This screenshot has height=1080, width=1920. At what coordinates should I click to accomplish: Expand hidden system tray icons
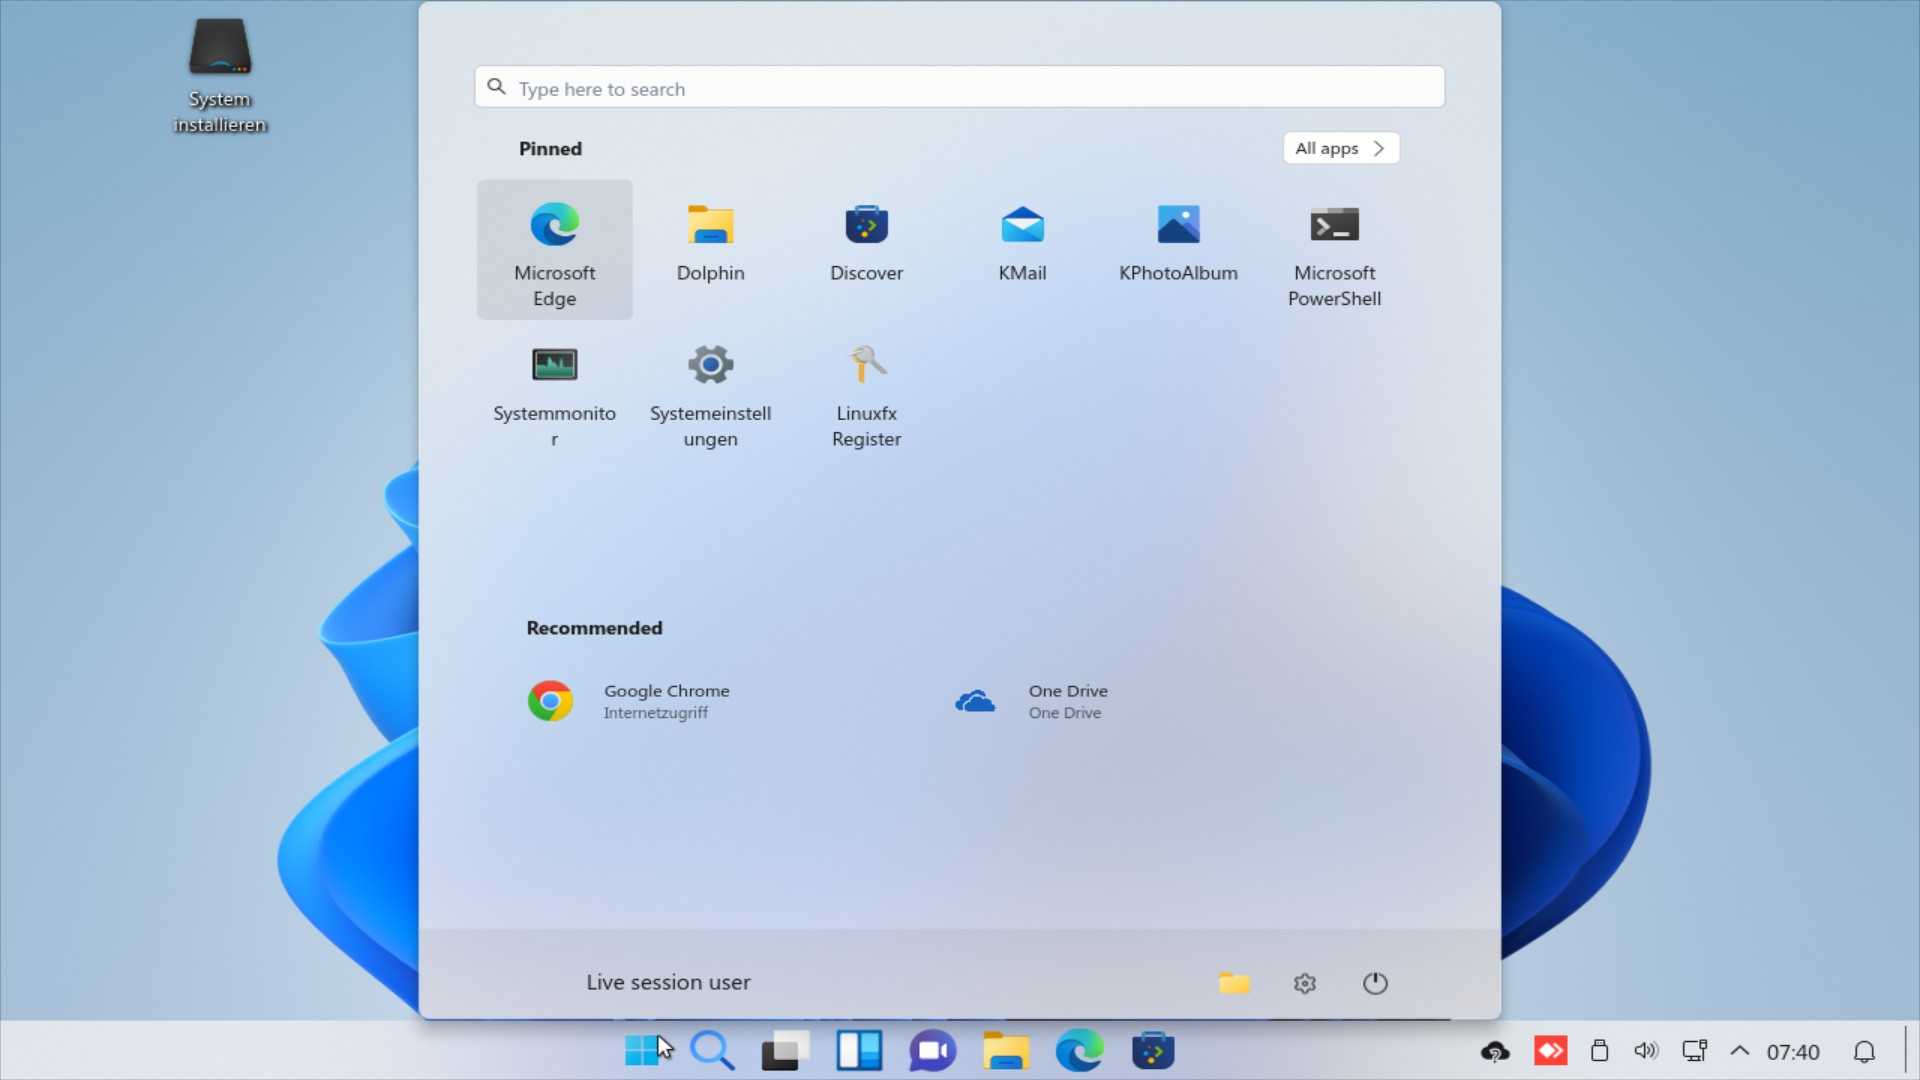tap(1740, 1050)
